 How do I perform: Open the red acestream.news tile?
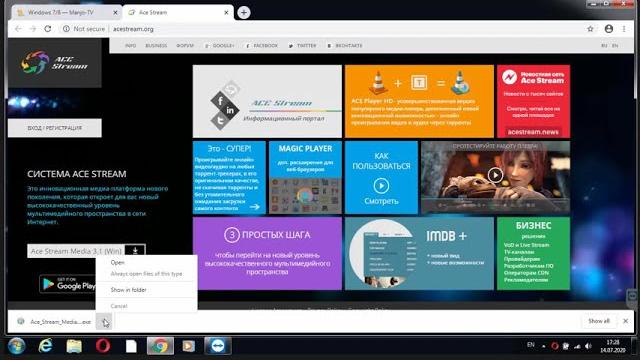[x=533, y=101]
